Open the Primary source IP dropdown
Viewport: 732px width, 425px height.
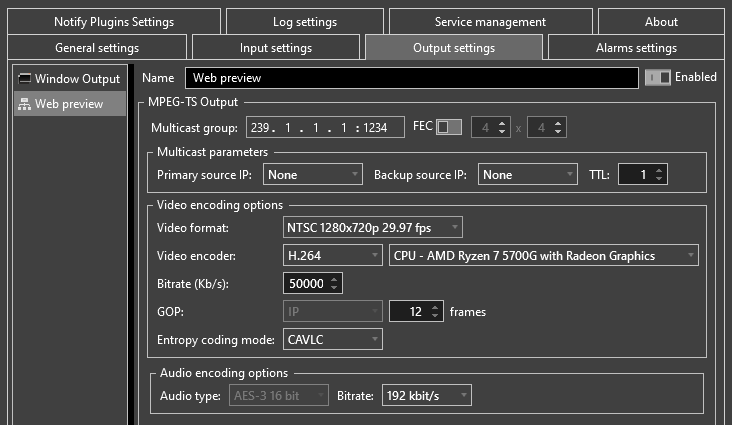click(x=313, y=174)
